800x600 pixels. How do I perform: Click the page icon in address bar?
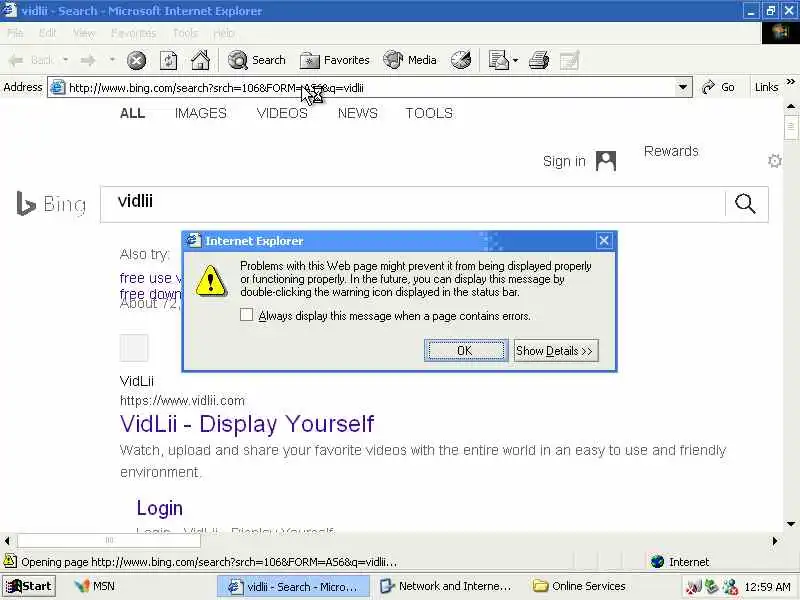pyautogui.click(x=58, y=88)
